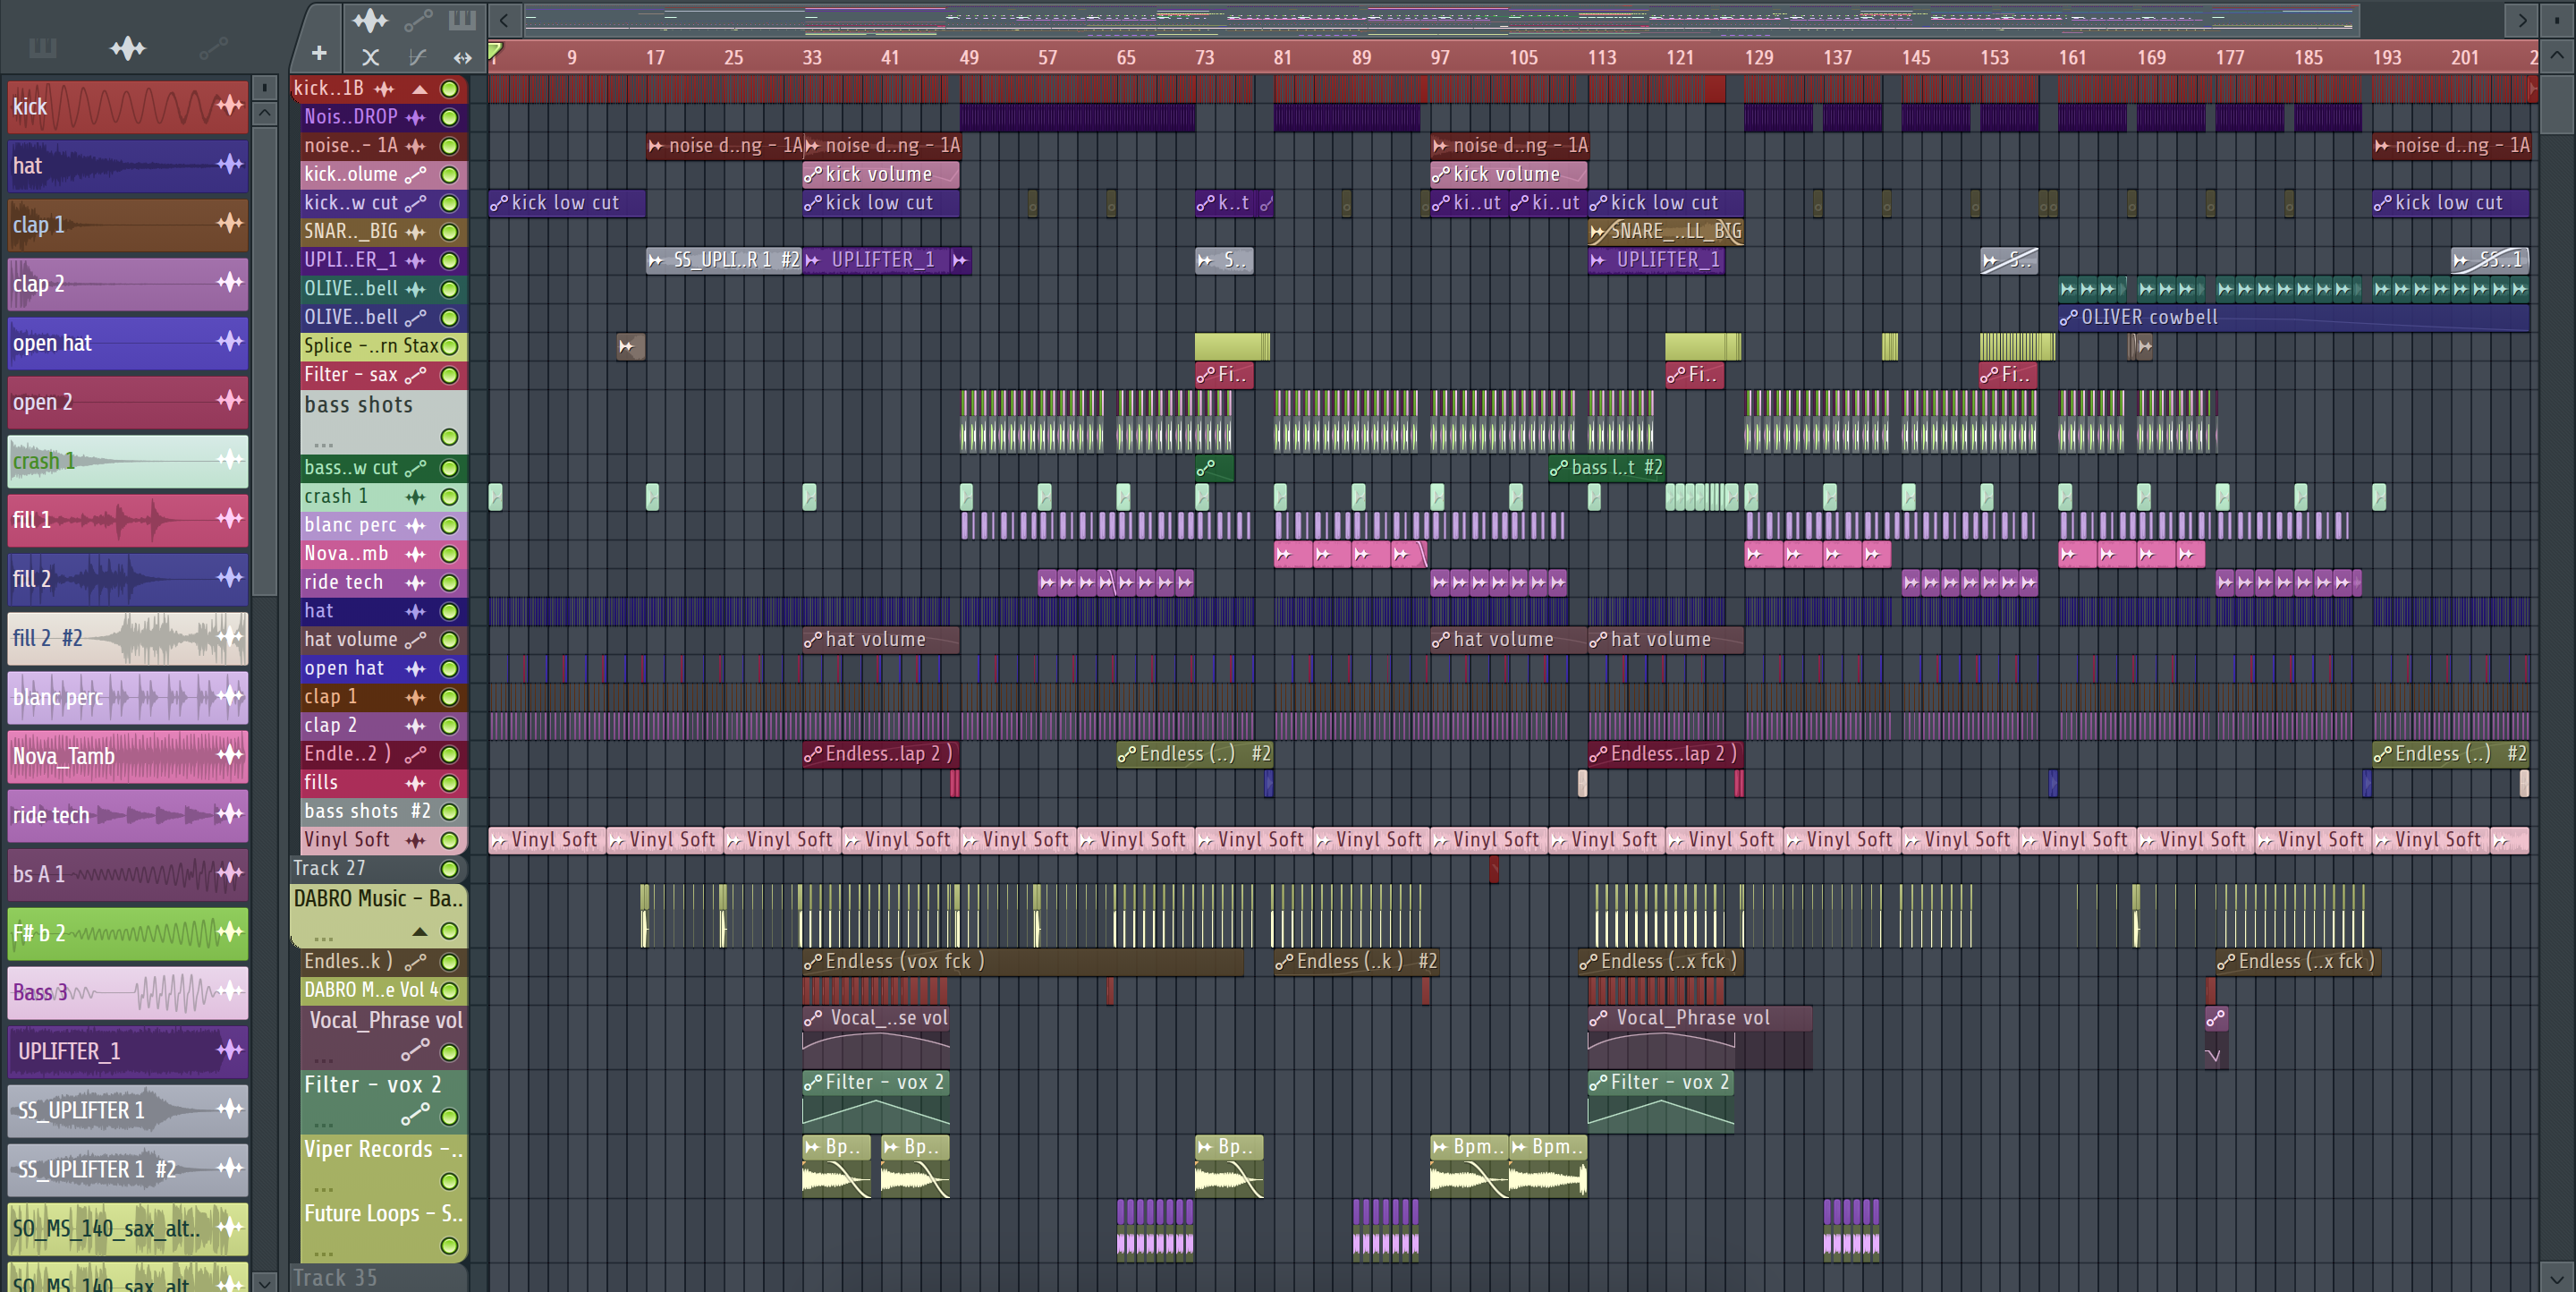Toggle automation clip filter in playlist header

click(417, 19)
